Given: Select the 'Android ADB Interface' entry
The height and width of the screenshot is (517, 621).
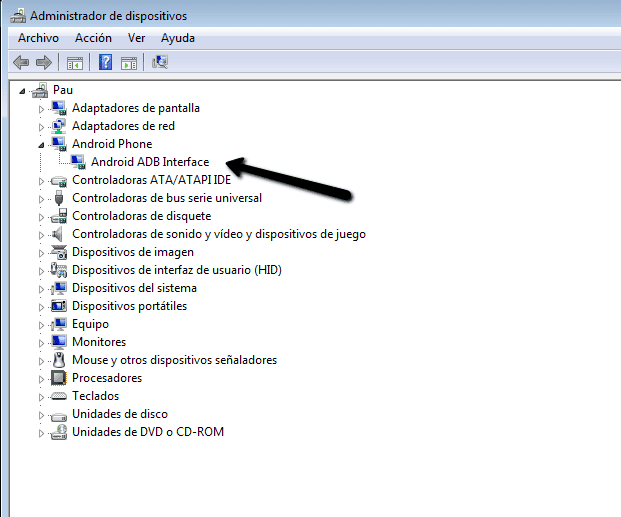Looking at the screenshot, I should [x=150, y=162].
